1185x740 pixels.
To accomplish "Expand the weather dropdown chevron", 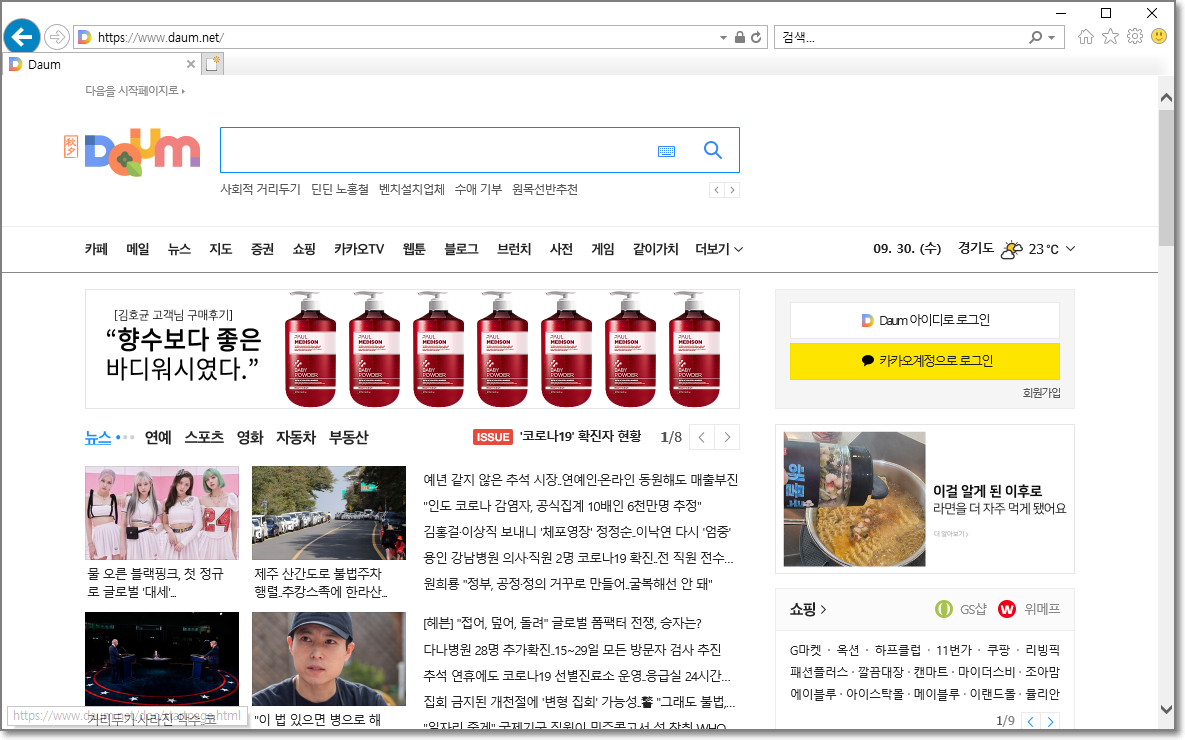I will [1070, 249].
